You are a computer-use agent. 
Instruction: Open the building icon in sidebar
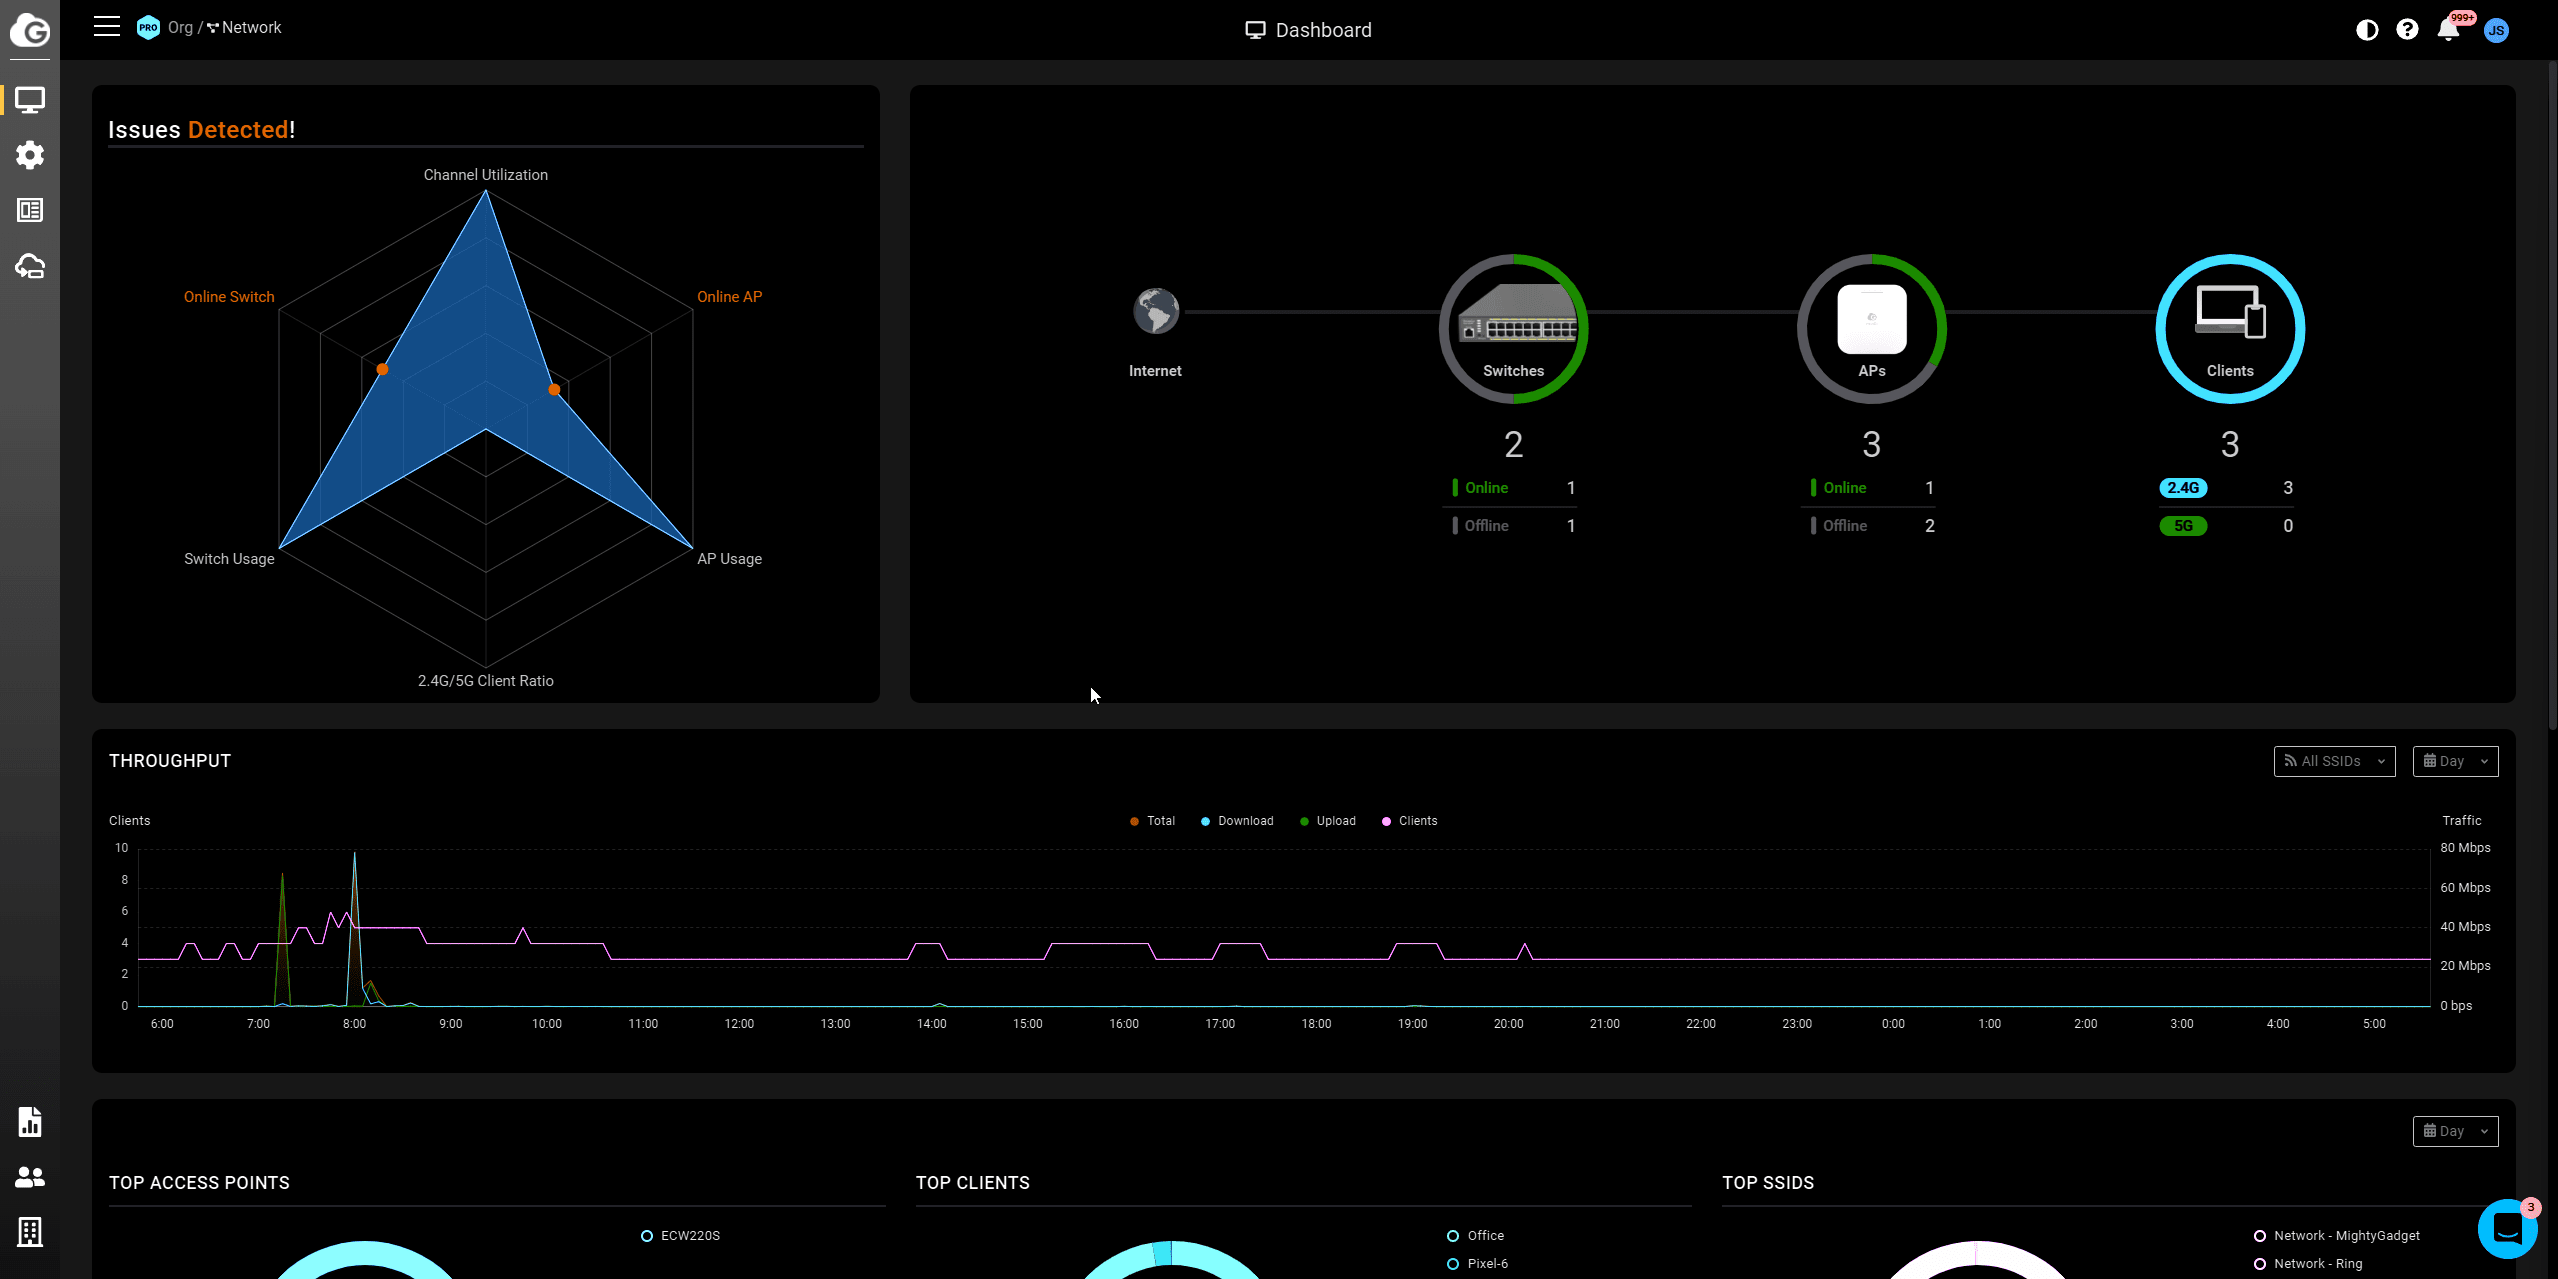[x=30, y=1232]
